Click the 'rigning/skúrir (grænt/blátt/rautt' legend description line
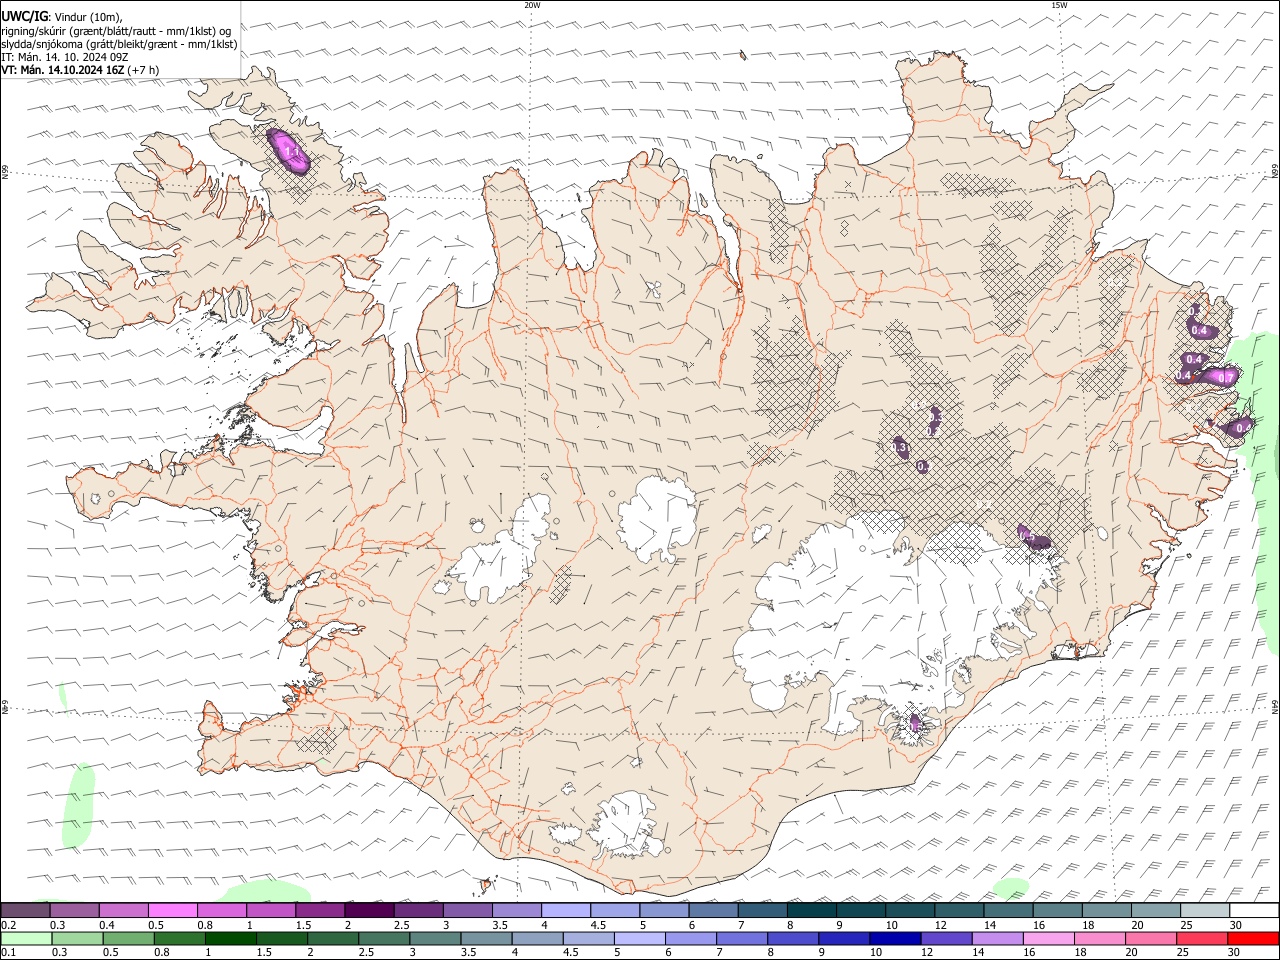This screenshot has width=1280, height=960. pos(116,31)
